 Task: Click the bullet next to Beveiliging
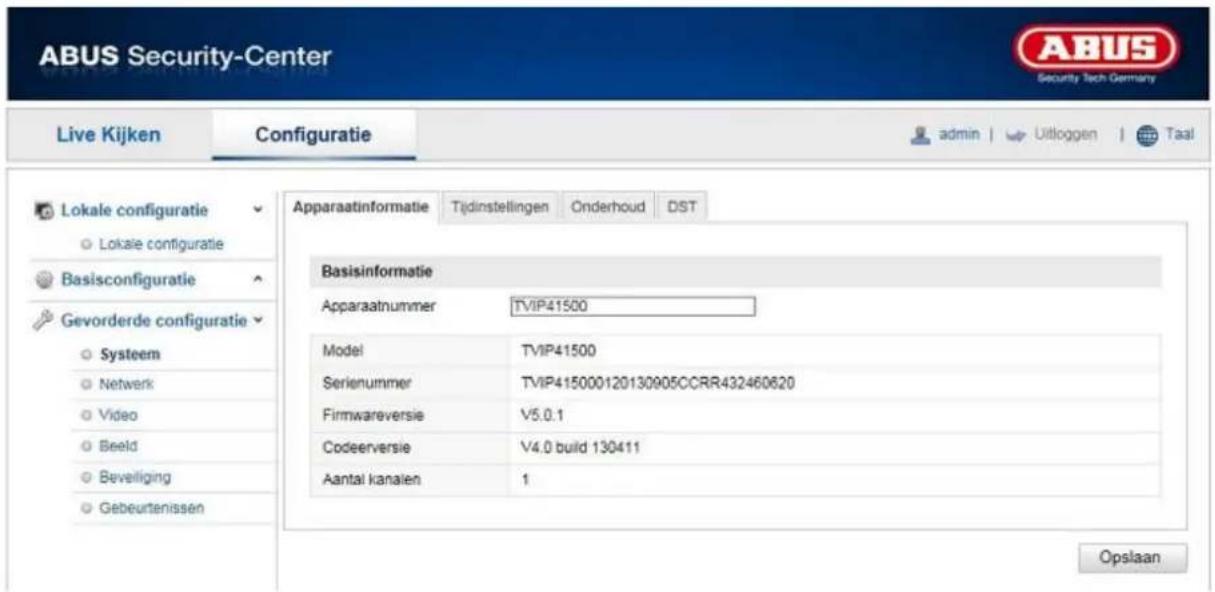pyautogui.click(x=87, y=477)
